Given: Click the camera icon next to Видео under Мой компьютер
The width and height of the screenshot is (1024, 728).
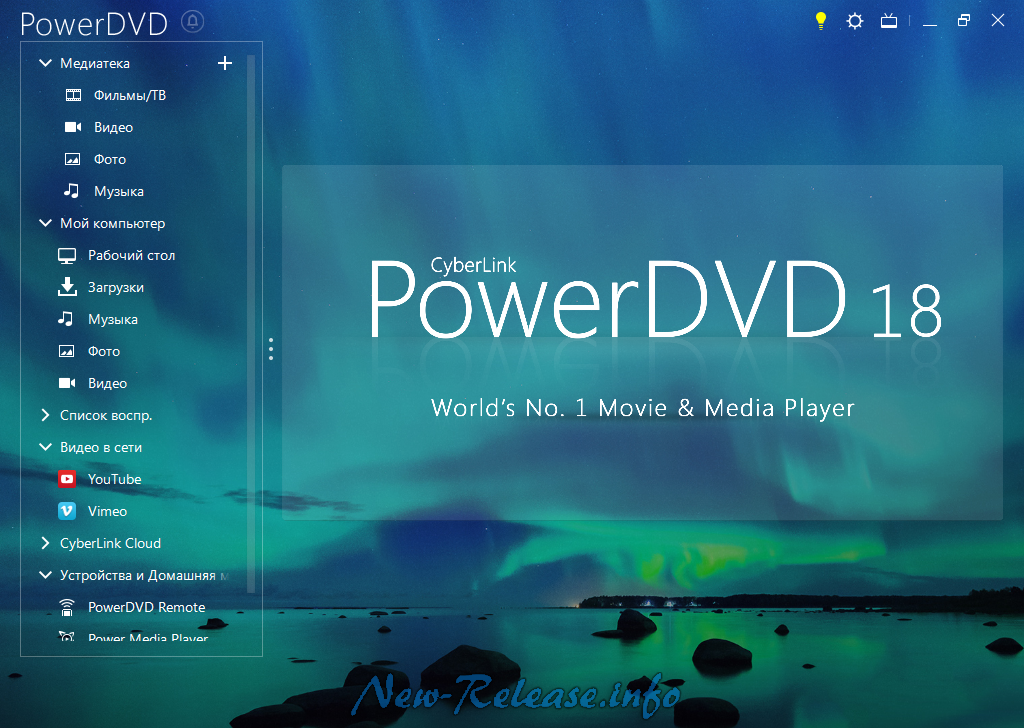Looking at the screenshot, I should pyautogui.click(x=67, y=383).
